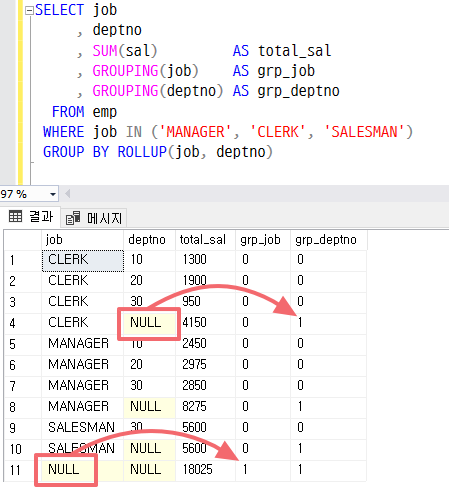
Task: Click the grp_deptno alias in the query editor
Action: pos(299,91)
